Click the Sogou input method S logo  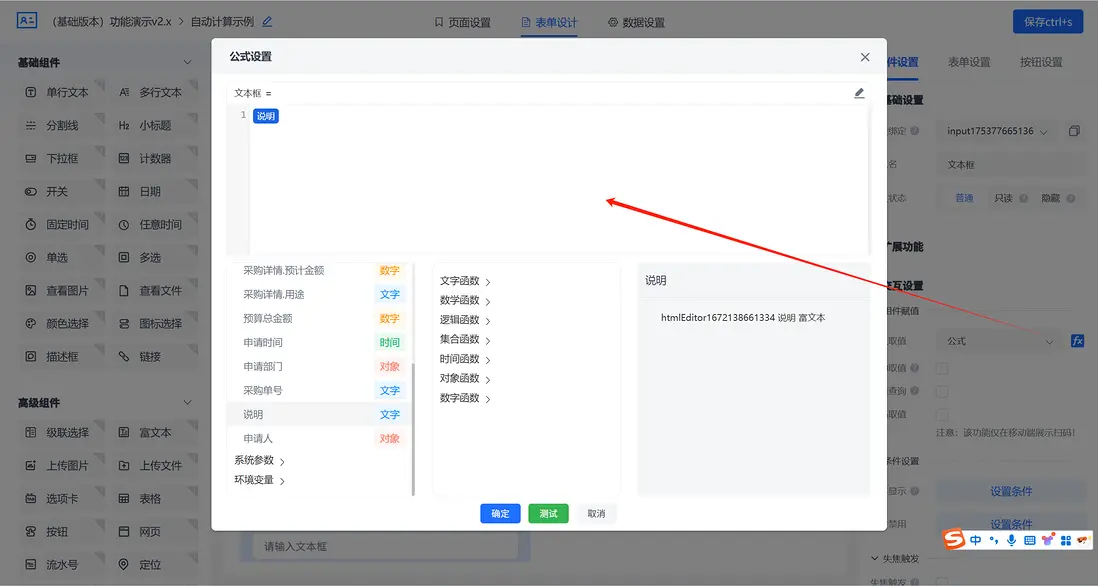point(954,539)
